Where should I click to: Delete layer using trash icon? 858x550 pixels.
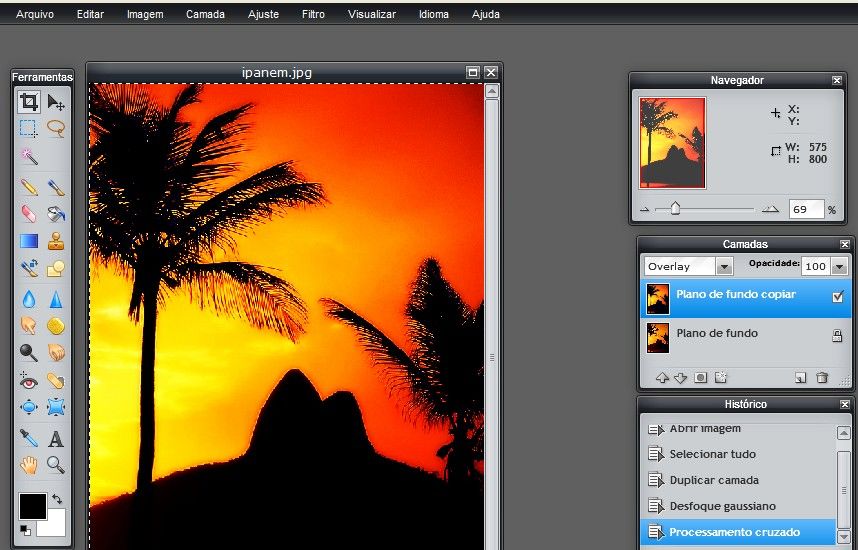[x=821, y=378]
